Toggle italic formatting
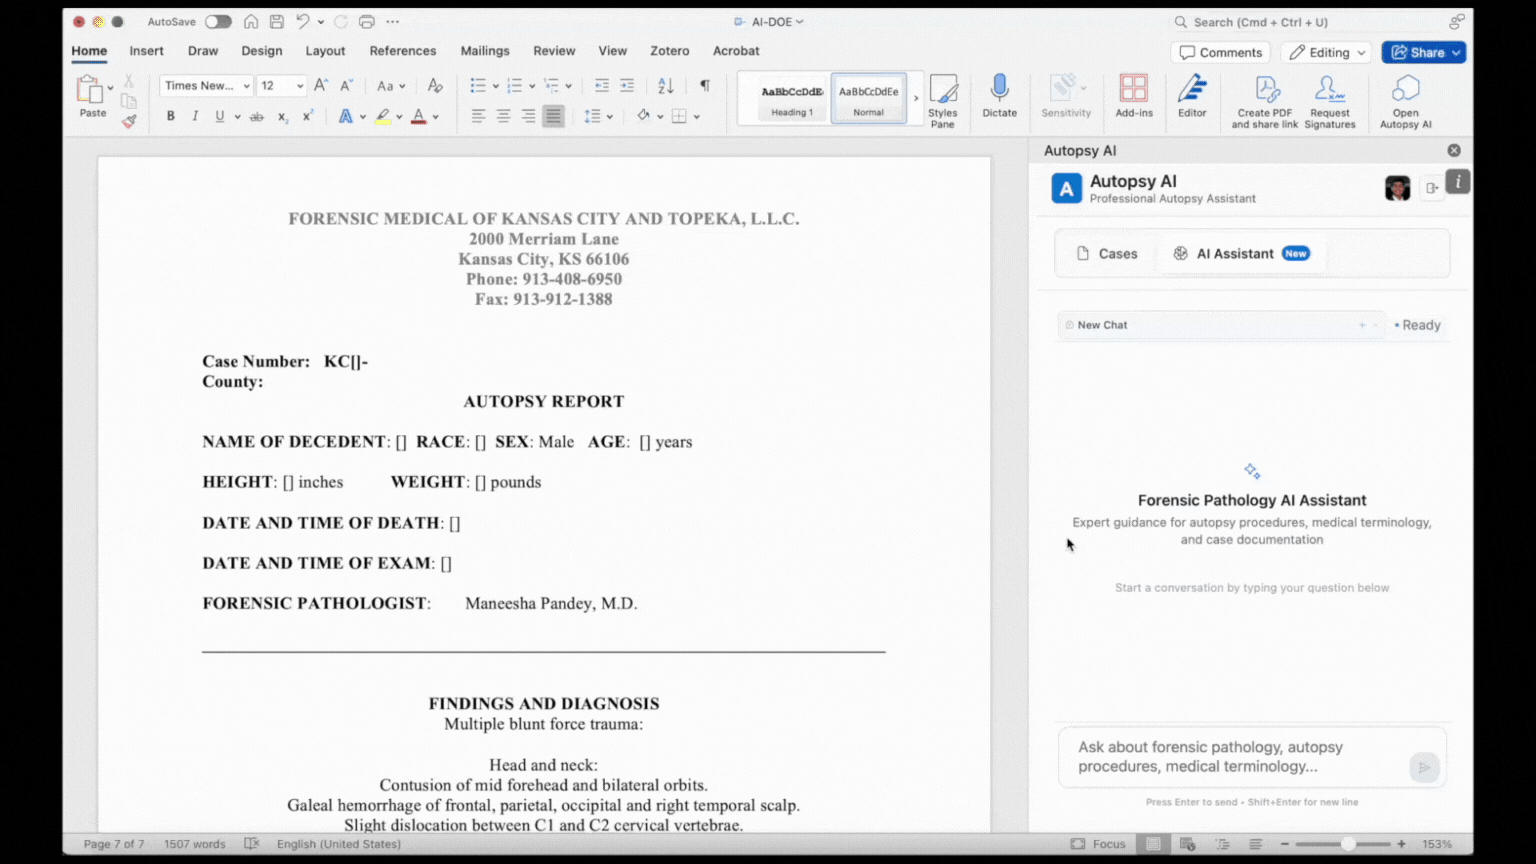This screenshot has width=1536, height=864. [x=195, y=115]
